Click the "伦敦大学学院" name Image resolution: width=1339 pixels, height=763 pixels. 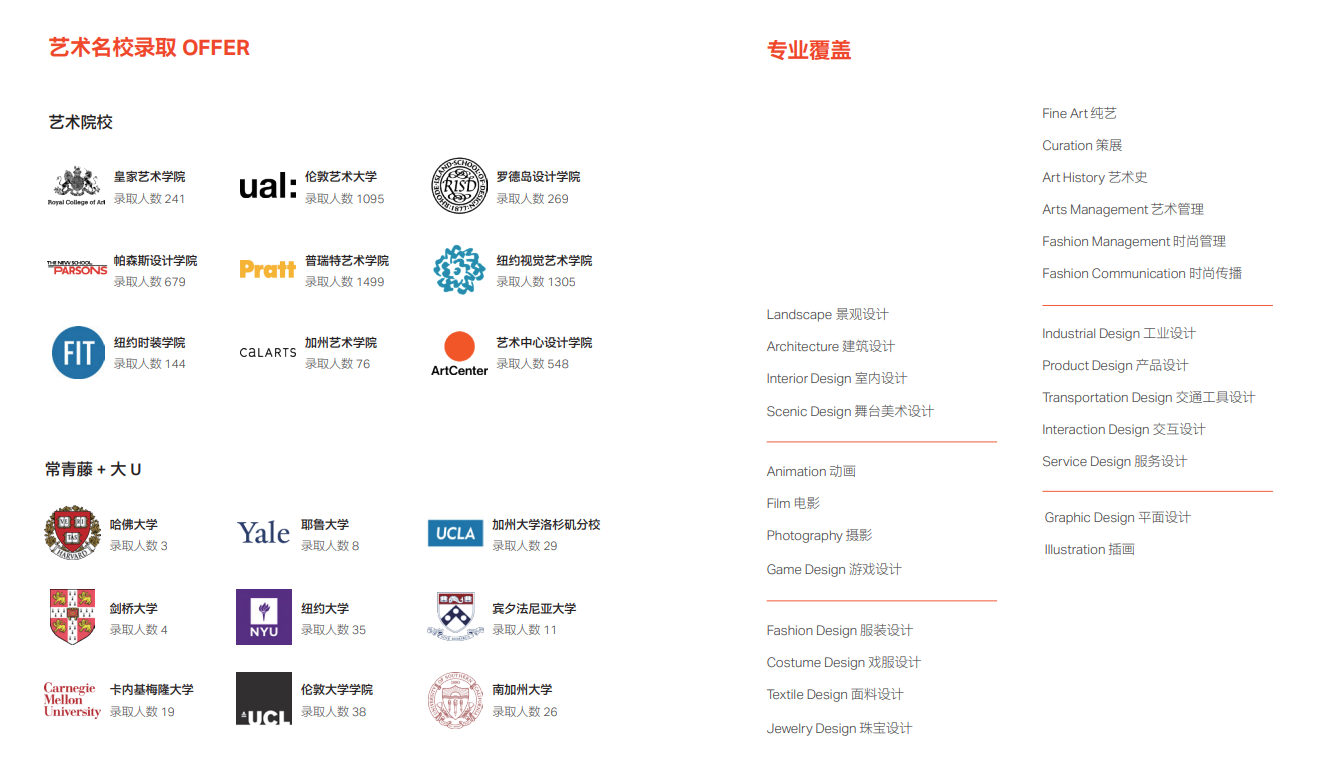coord(337,690)
